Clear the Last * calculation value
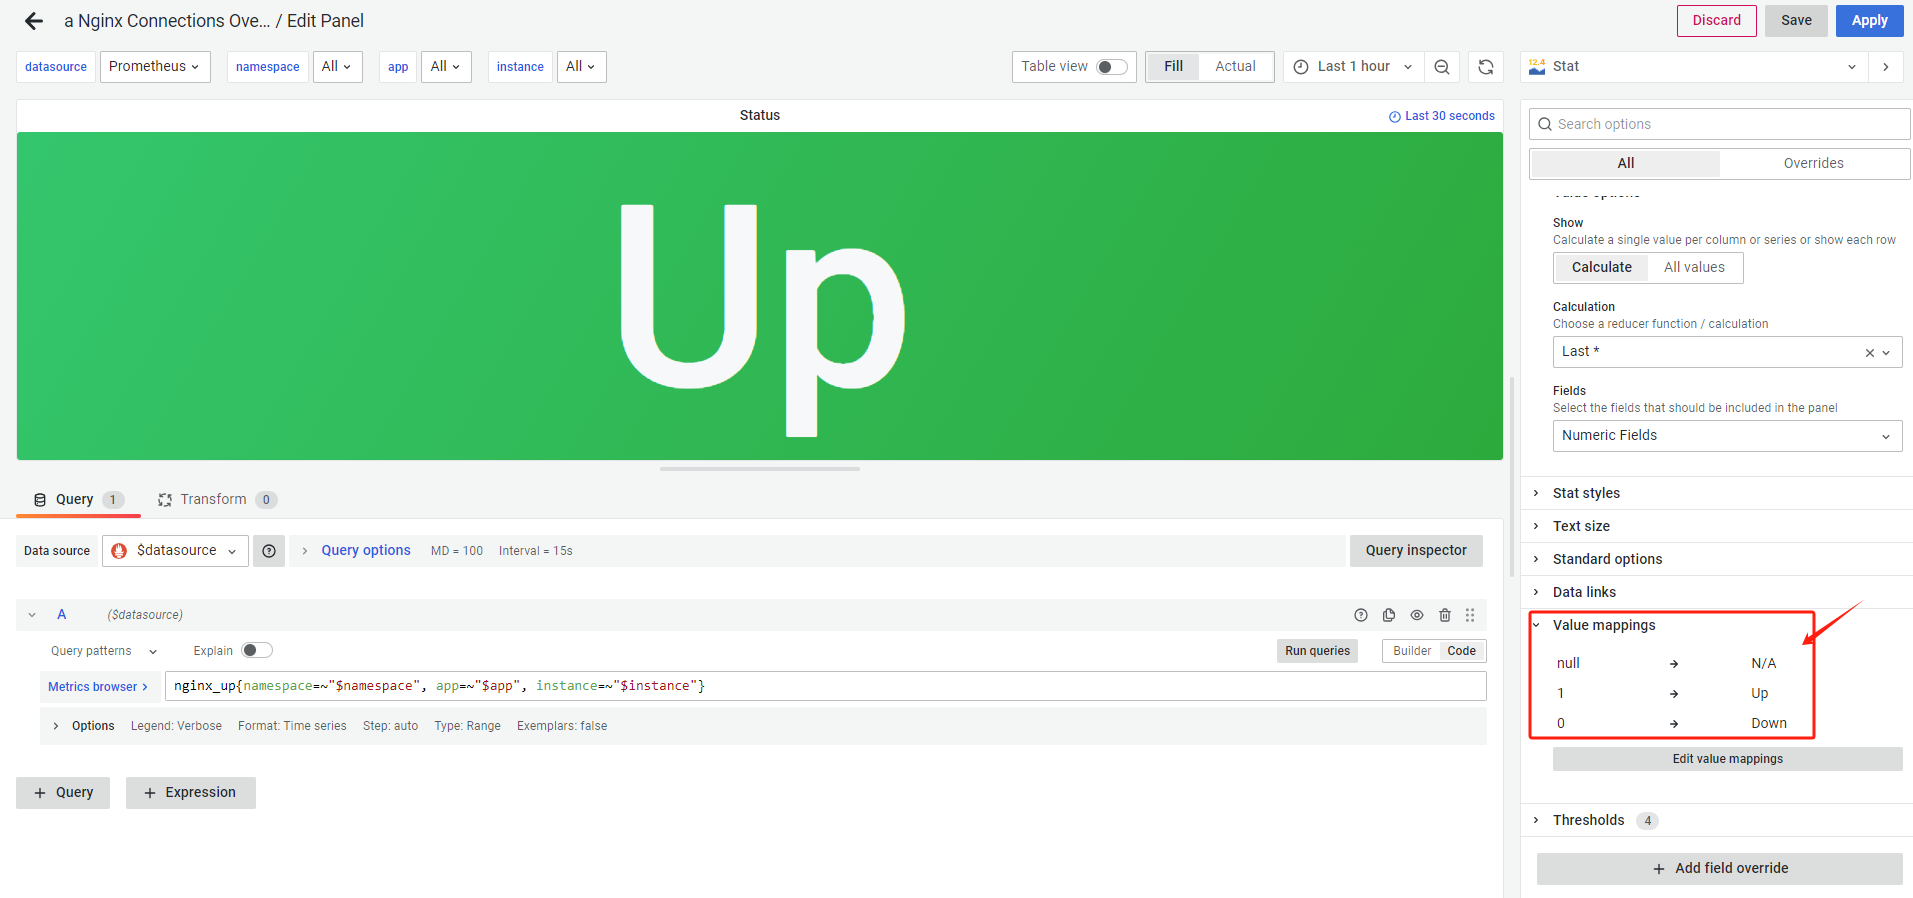The height and width of the screenshot is (898, 1913). [1869, 353]
